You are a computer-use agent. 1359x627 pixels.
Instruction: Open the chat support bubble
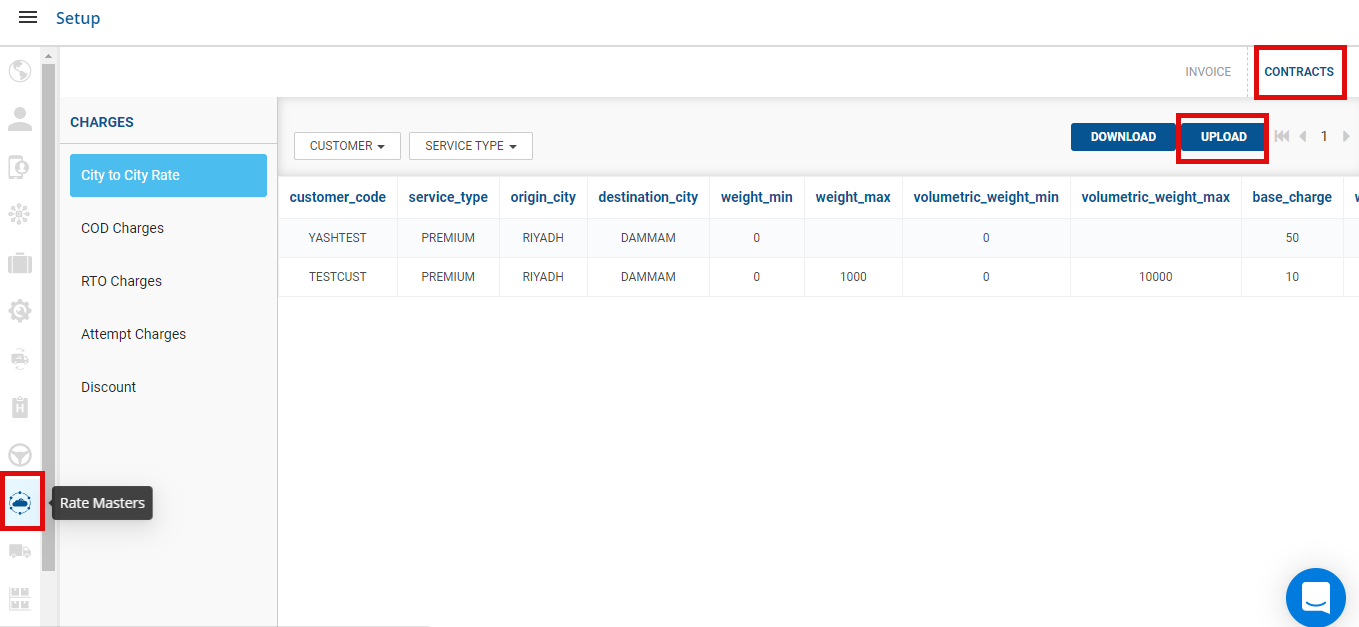1315,597
